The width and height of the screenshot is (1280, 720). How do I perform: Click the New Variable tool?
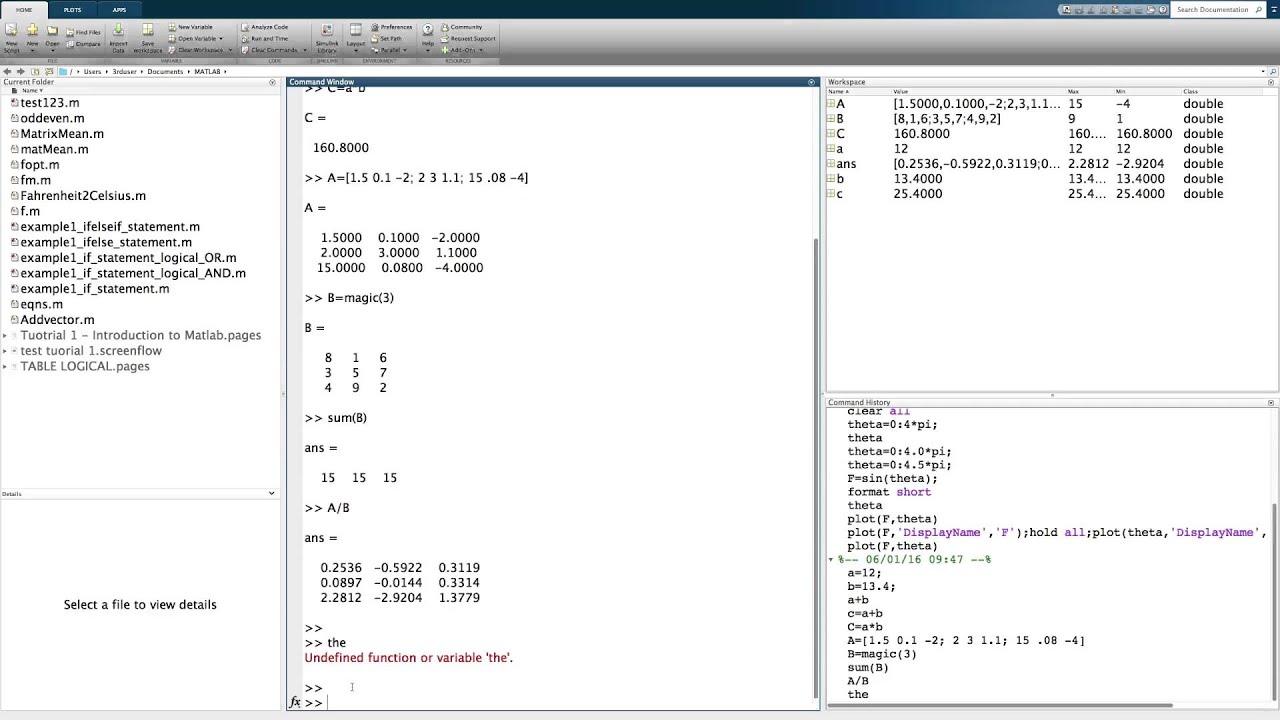click(x=190, y=27)
